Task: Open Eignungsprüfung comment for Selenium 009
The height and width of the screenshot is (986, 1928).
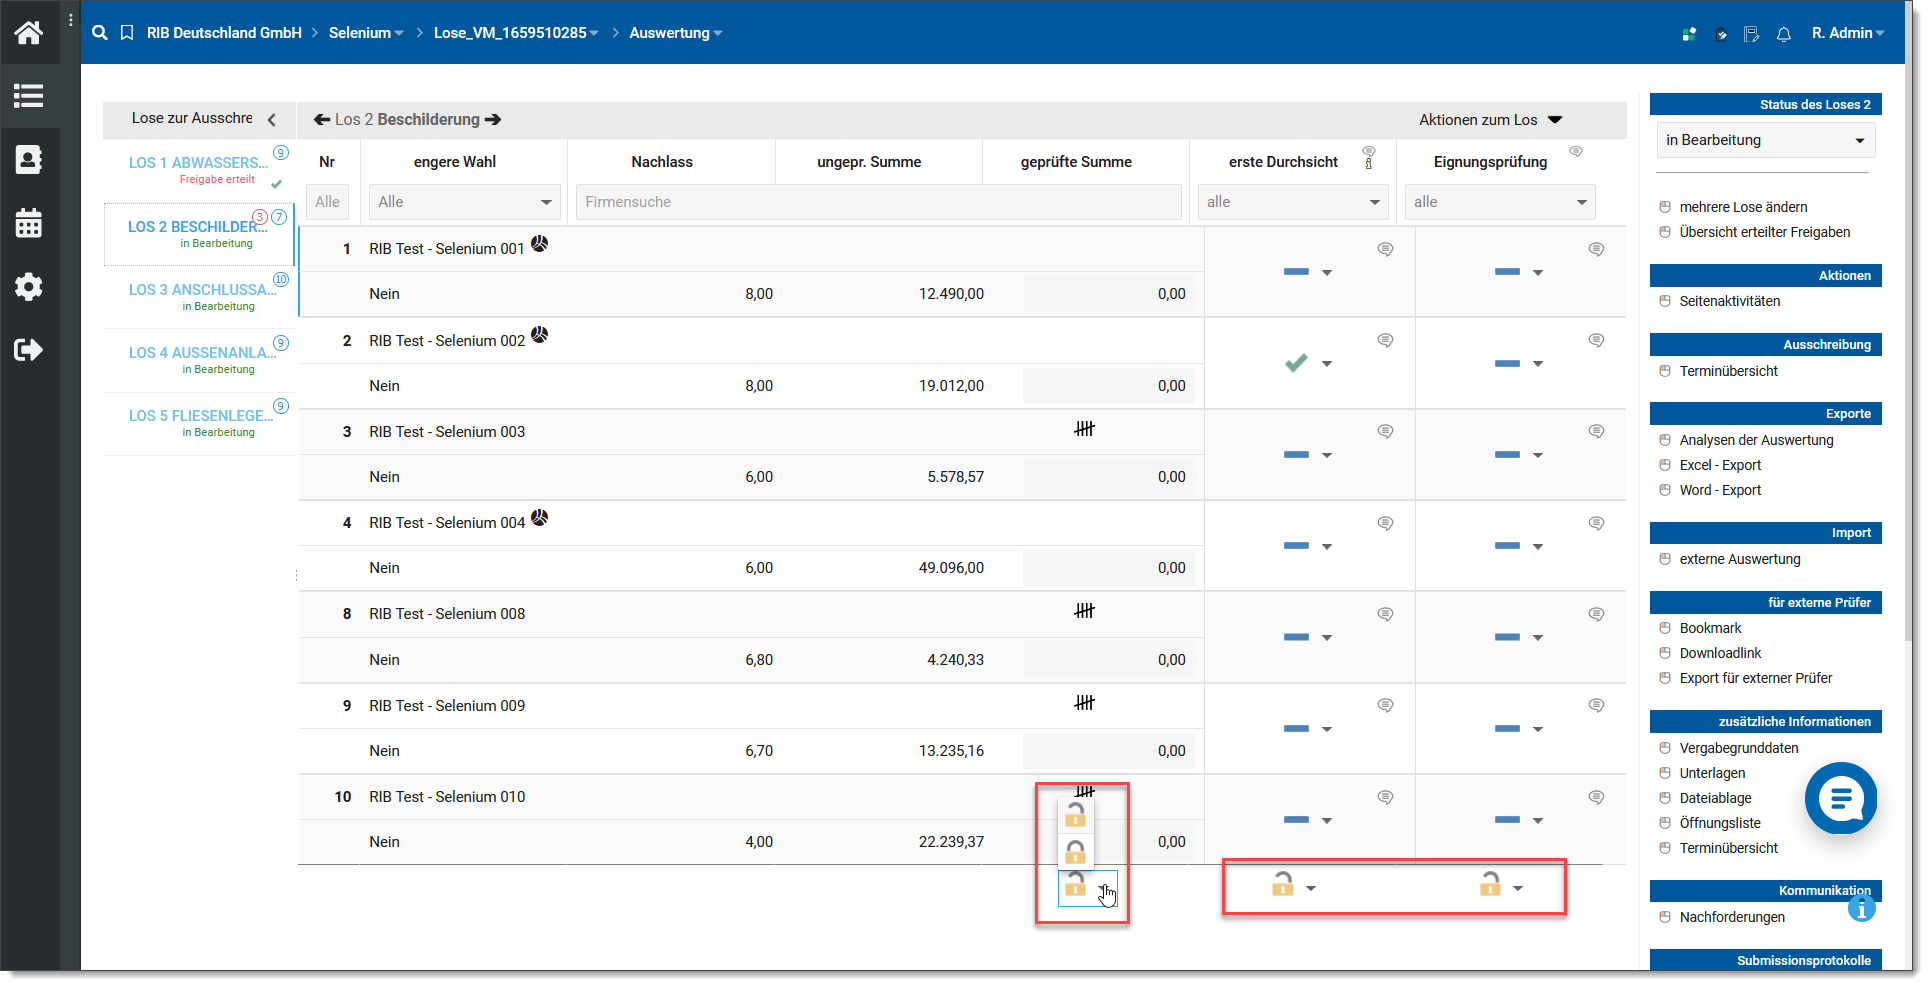Action: pos(1596,705)
